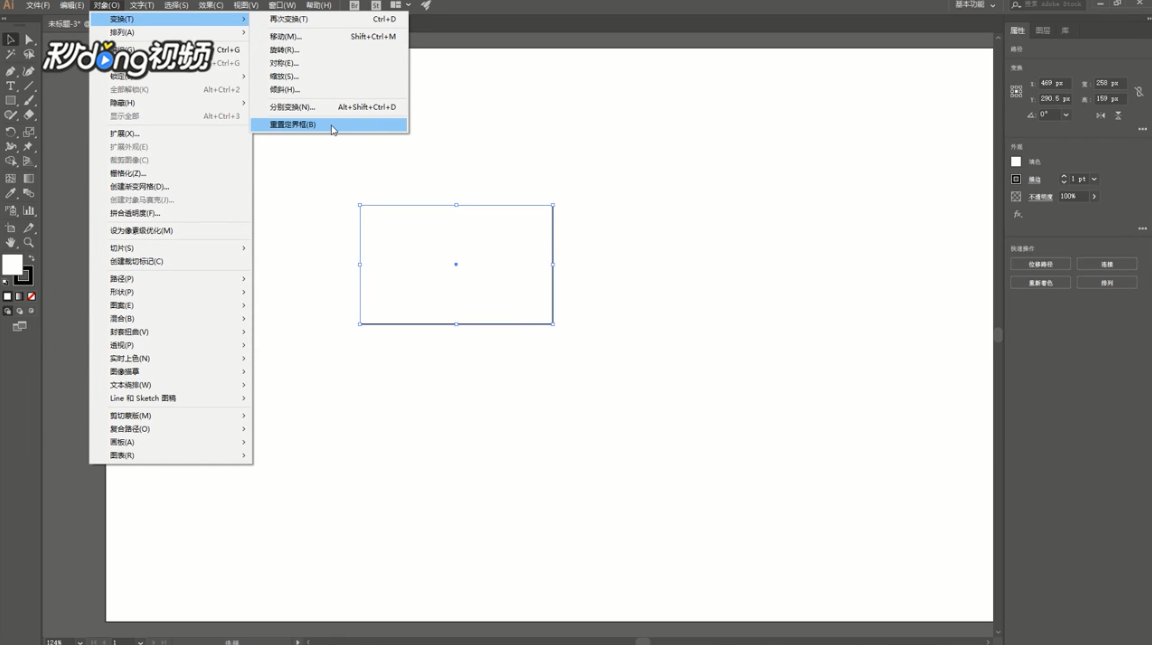Expand the 封套扭曲(V) submenu
The width and height of the screenshot is (1152, 645).
pos(171,332)
